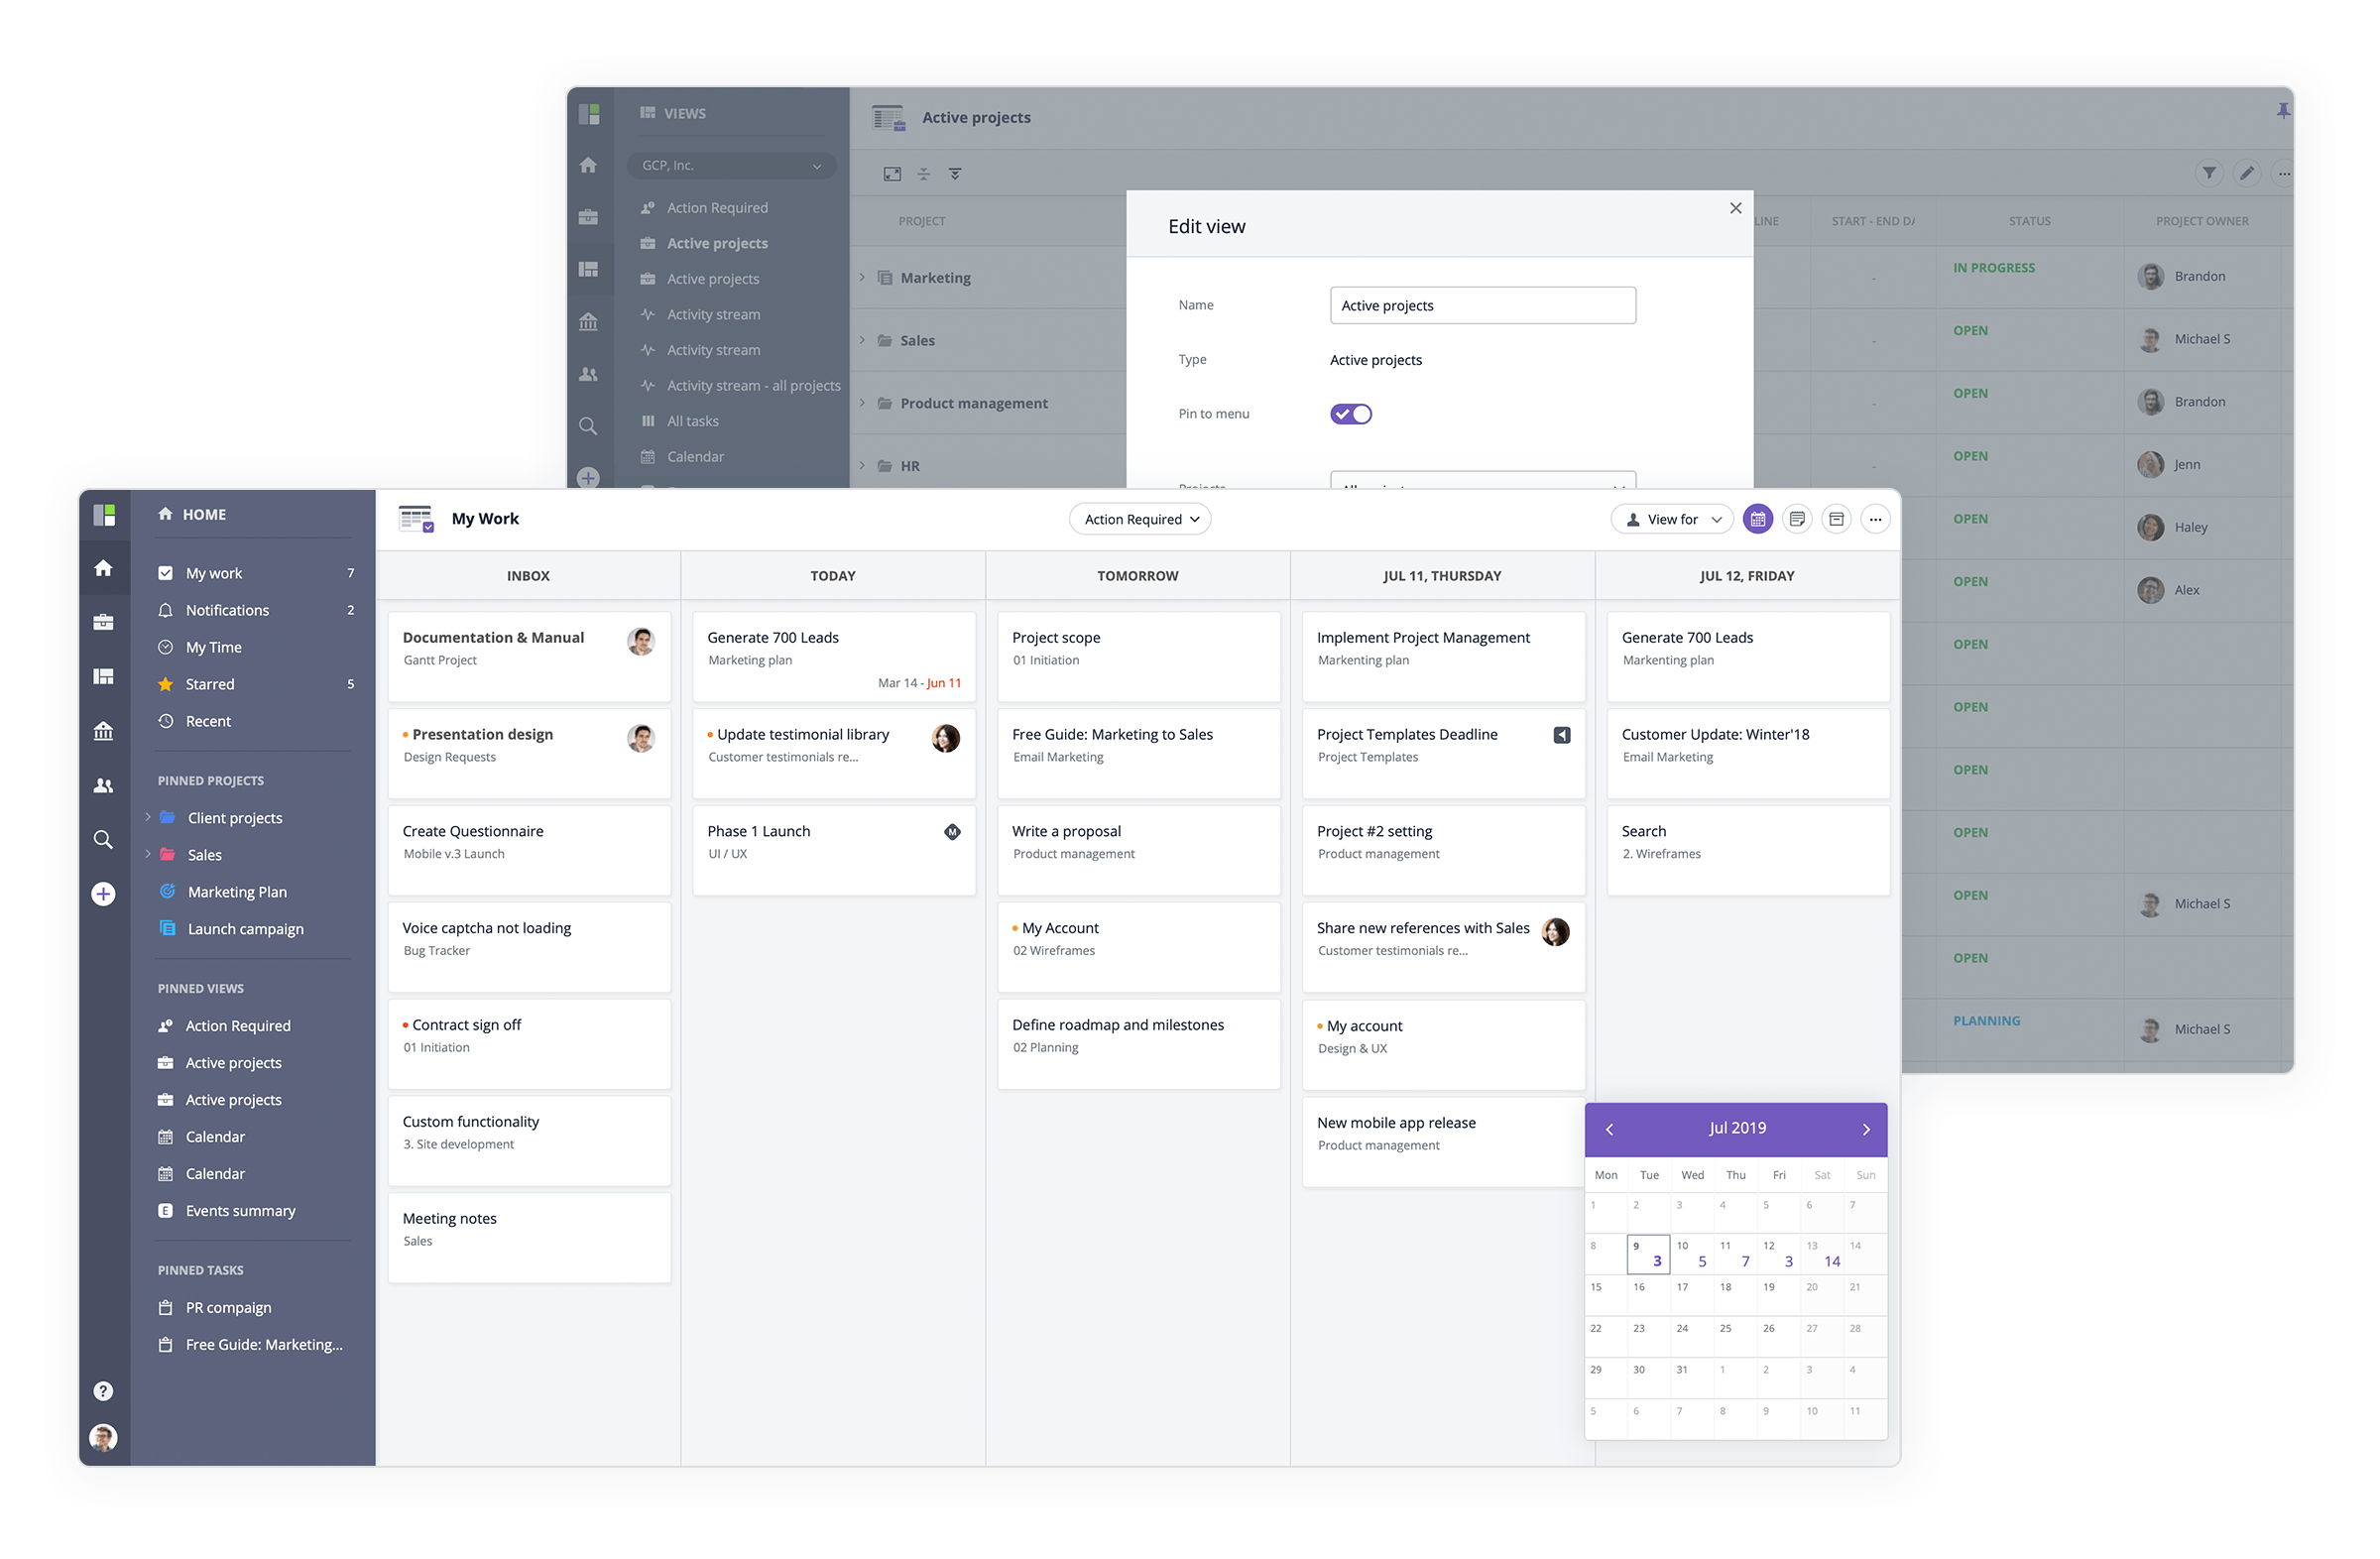
Task: Expand Sales pinned folder
Action: pos(148,854)
